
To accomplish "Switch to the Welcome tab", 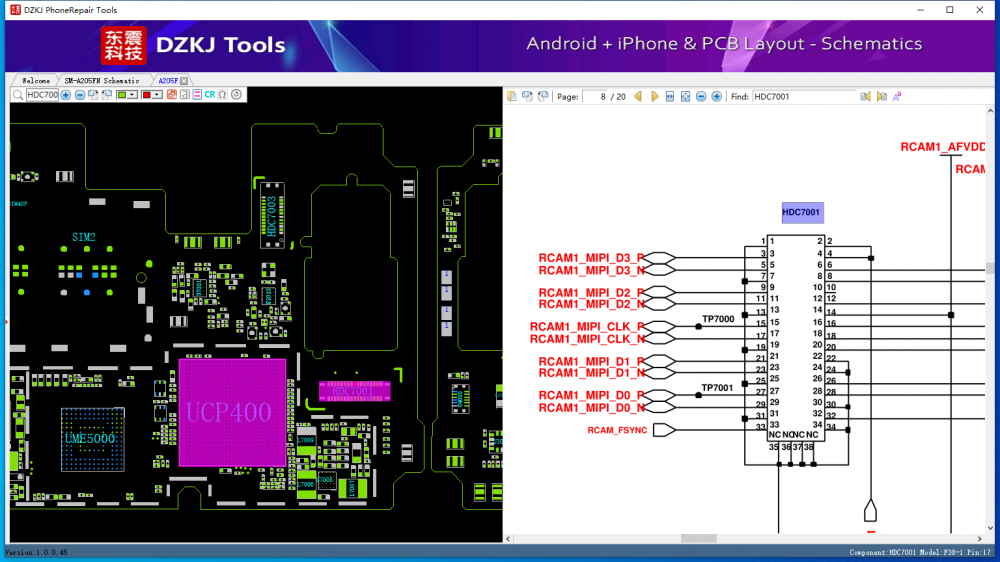I will tap(35, 80).
